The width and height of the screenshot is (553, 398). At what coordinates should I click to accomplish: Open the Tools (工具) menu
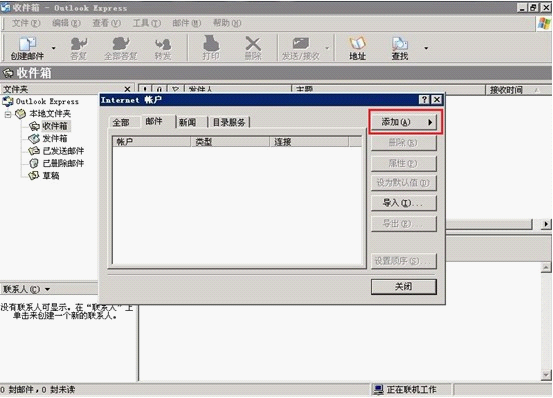(147, 23)
